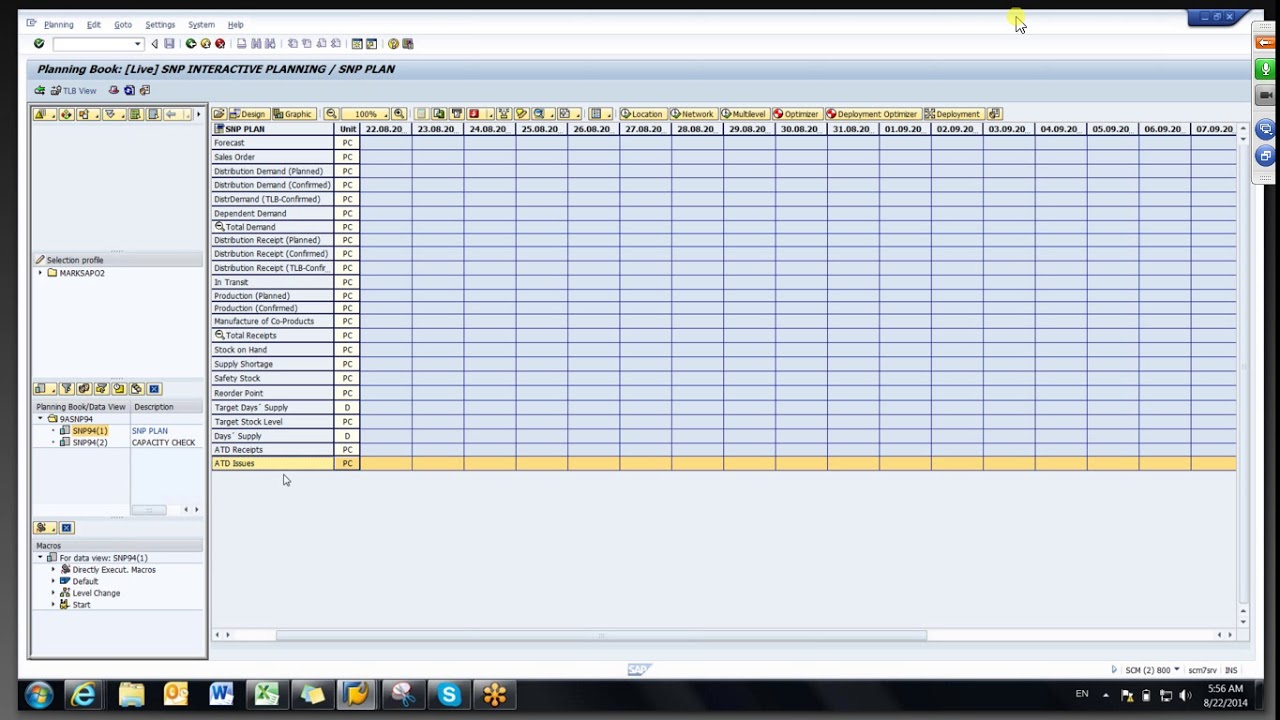Click the Planning Book/Data View column header

point(81,407)
